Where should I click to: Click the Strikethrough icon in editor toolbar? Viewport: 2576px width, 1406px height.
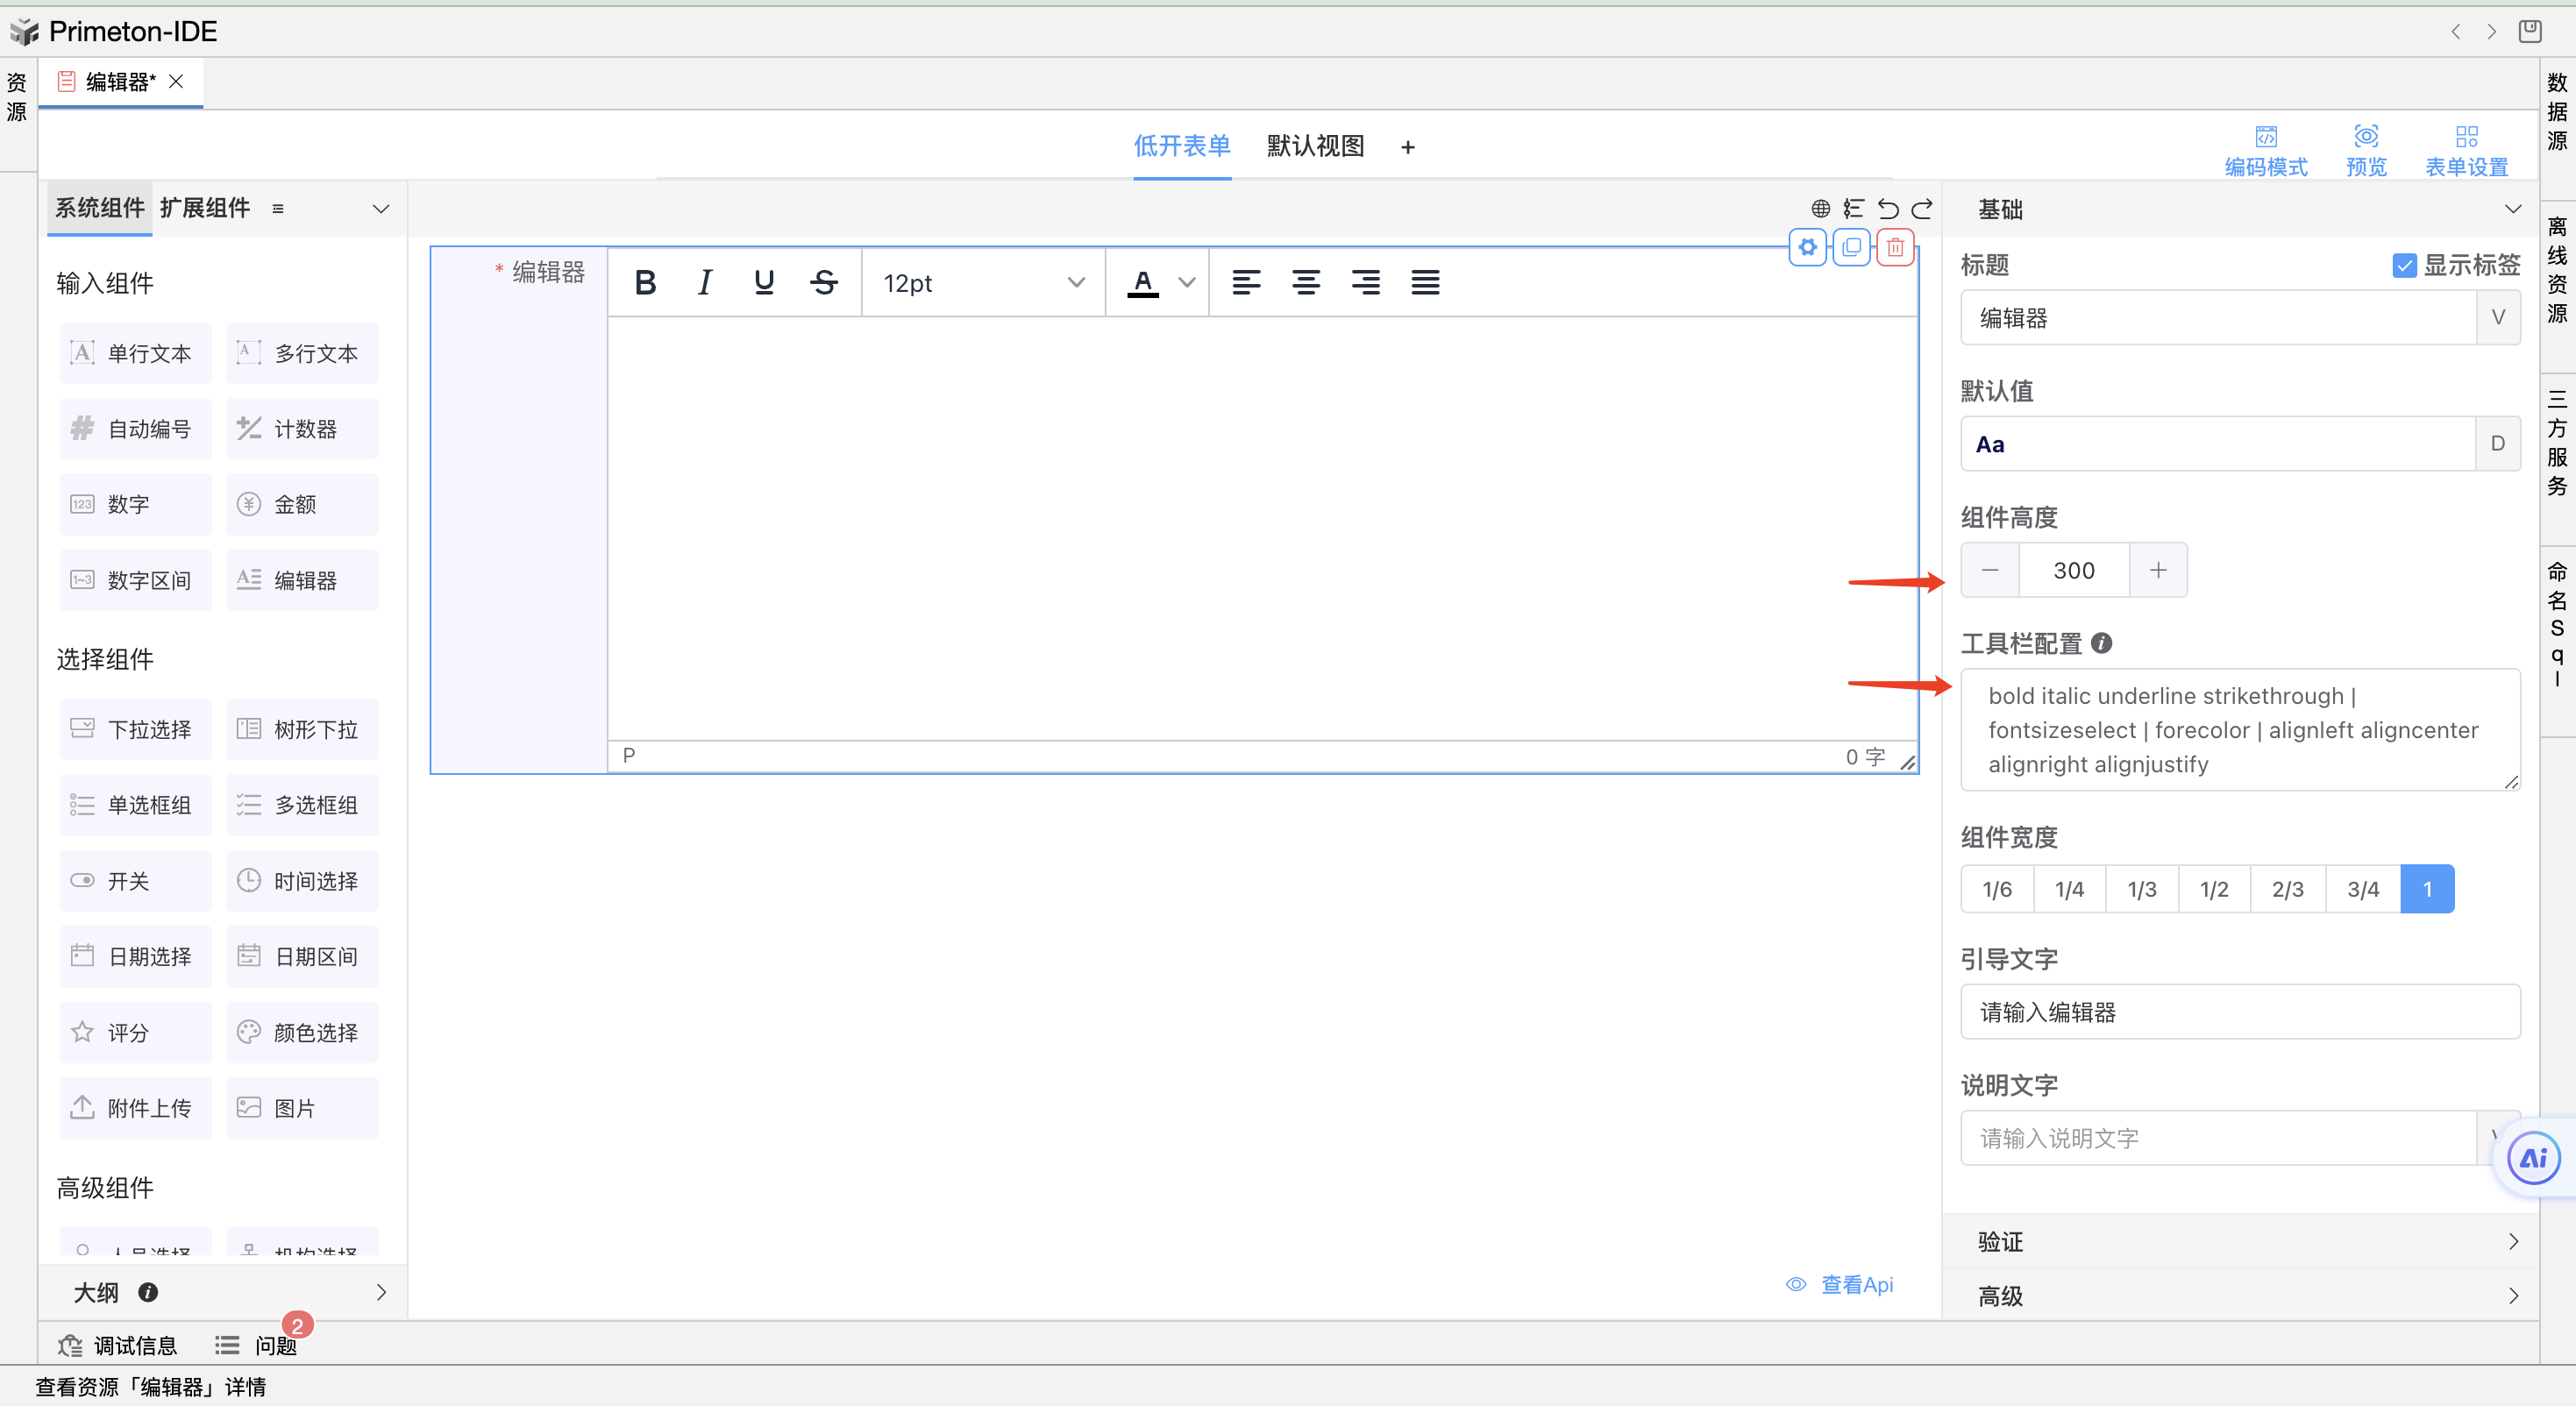[824, 283]
